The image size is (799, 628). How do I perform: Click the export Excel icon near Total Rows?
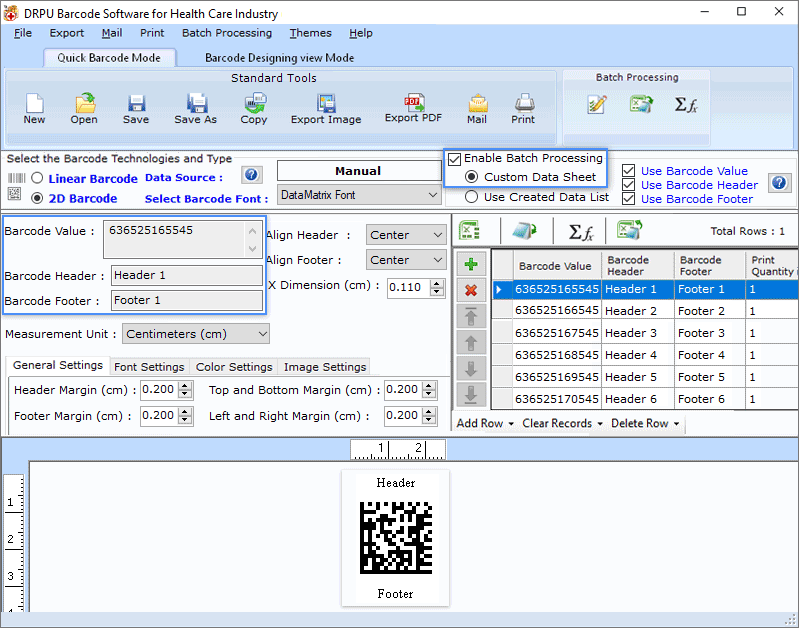[629, 230]
